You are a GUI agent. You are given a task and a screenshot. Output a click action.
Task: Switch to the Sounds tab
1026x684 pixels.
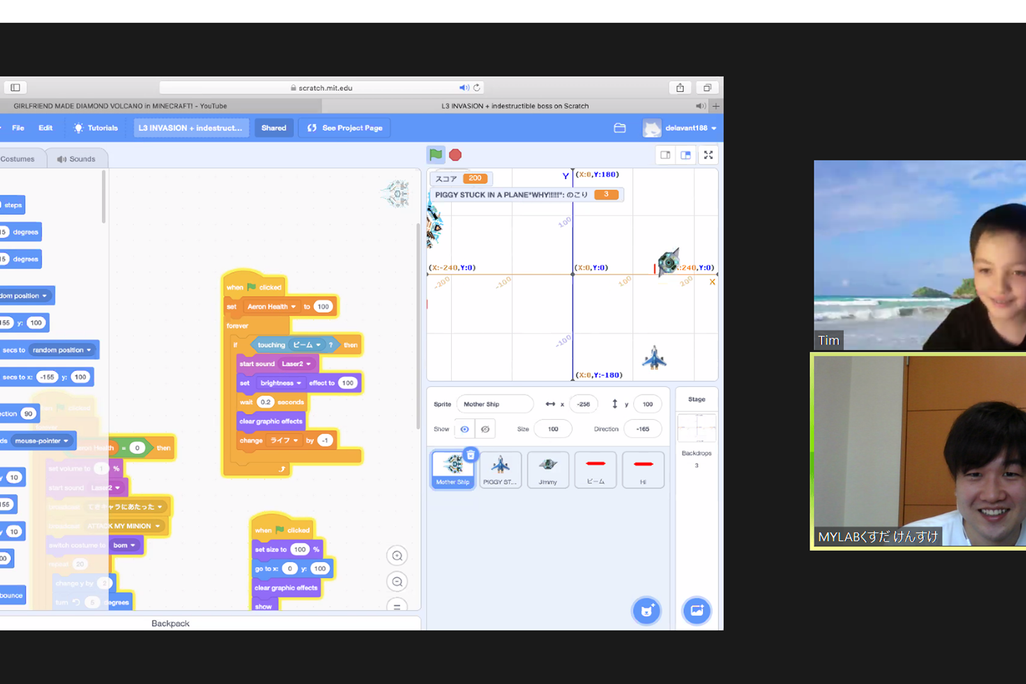pos(77,159)
